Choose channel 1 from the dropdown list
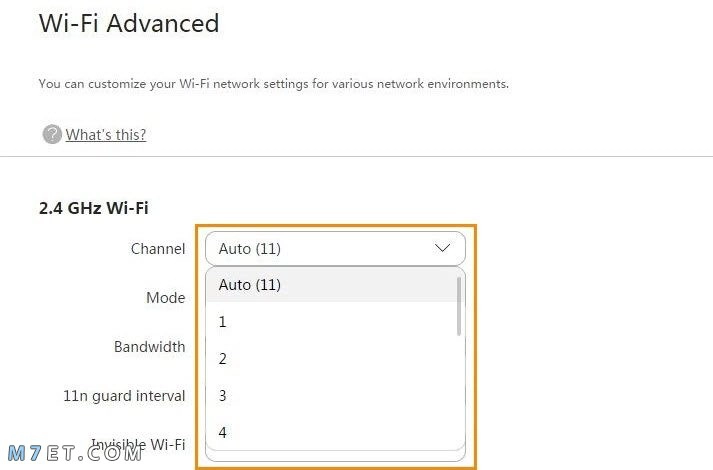The width and height of the screenshot is (713, 470). (332, 322)
